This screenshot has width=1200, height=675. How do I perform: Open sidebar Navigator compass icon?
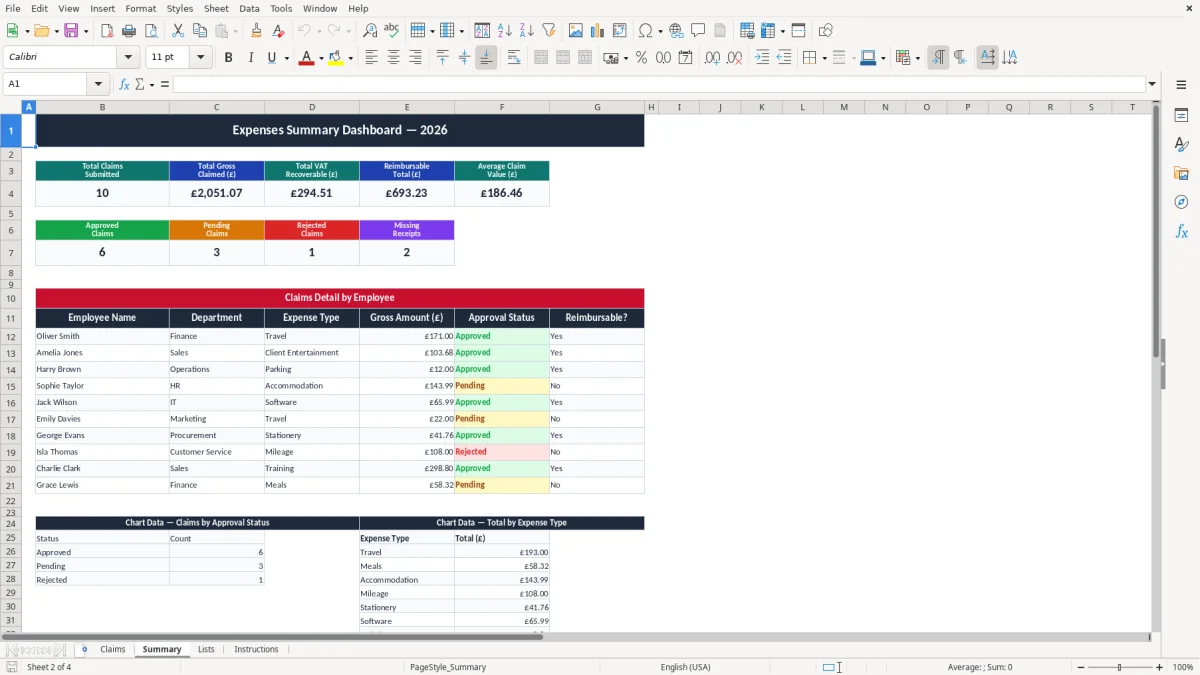[x=1181, y=202]
